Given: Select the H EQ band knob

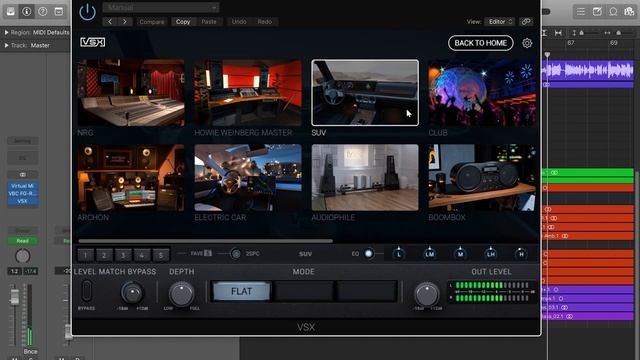Looking at the screenshot, I should click(521, 253).
